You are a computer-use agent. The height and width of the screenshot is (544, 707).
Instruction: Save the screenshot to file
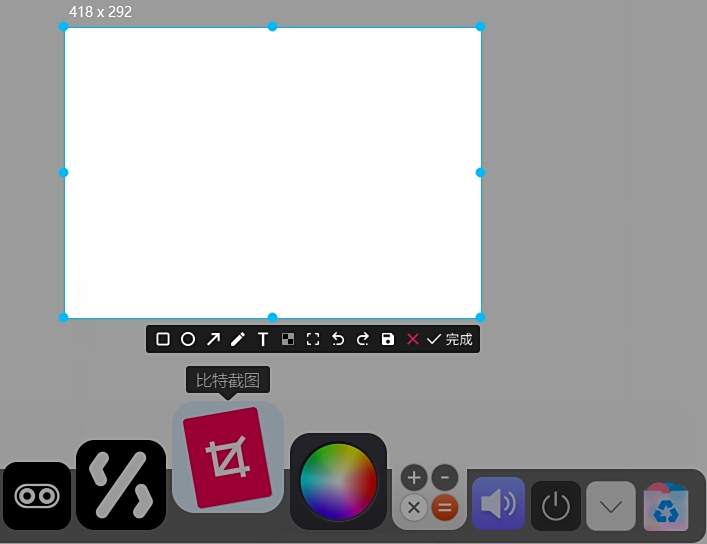click(x=388, y=339)
